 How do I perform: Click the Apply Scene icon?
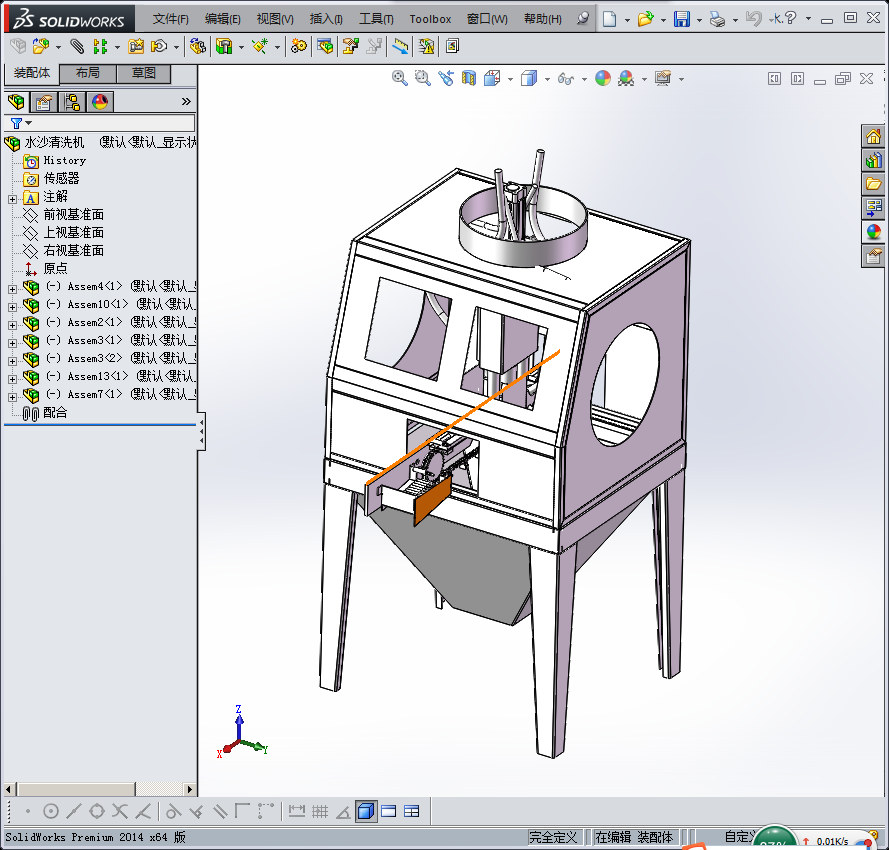pos(626,78)
